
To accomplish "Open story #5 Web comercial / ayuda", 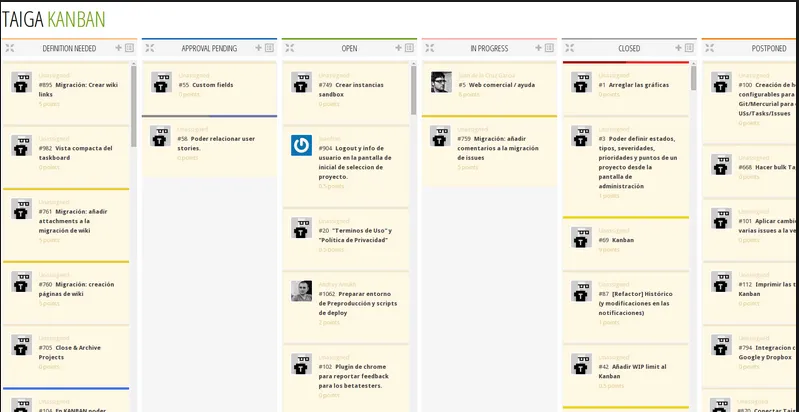I will coord(496,85).
